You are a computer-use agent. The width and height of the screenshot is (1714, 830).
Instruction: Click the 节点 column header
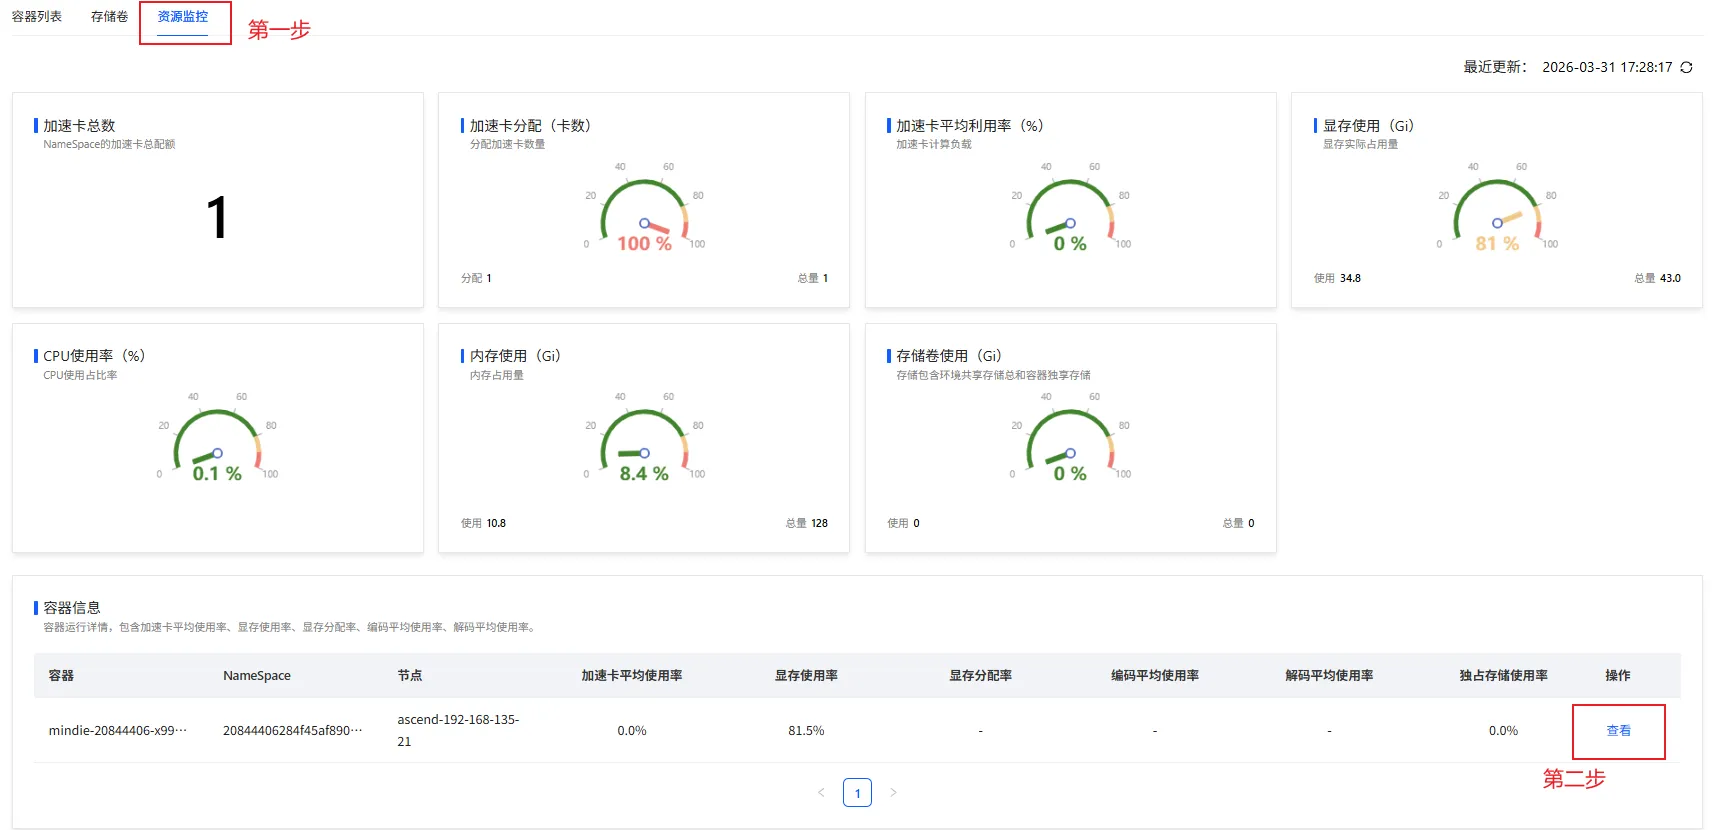[410, 676]
